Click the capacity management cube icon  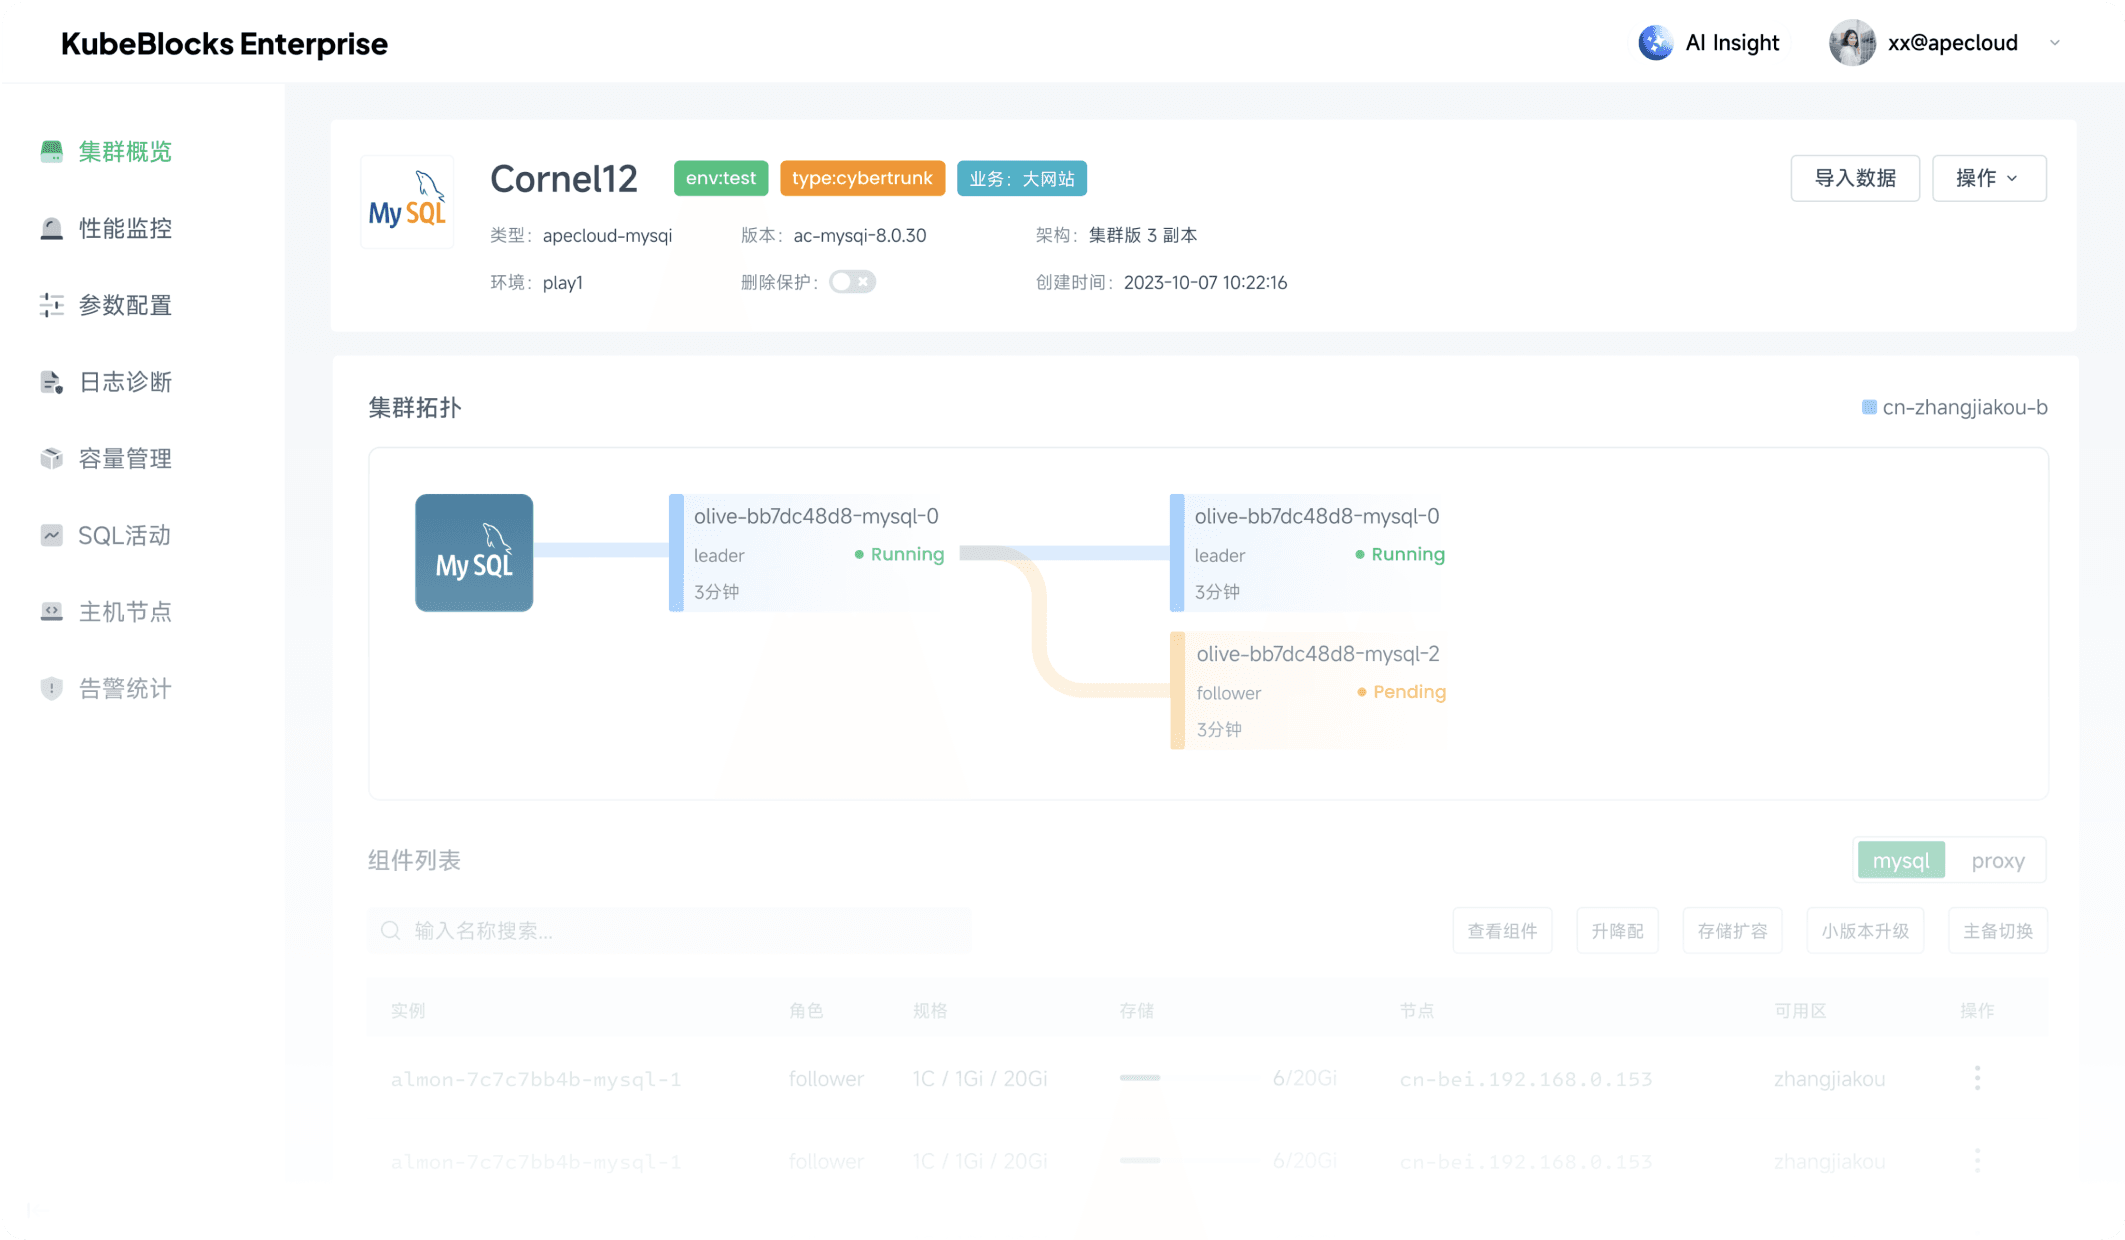click(x=51, y=459)
